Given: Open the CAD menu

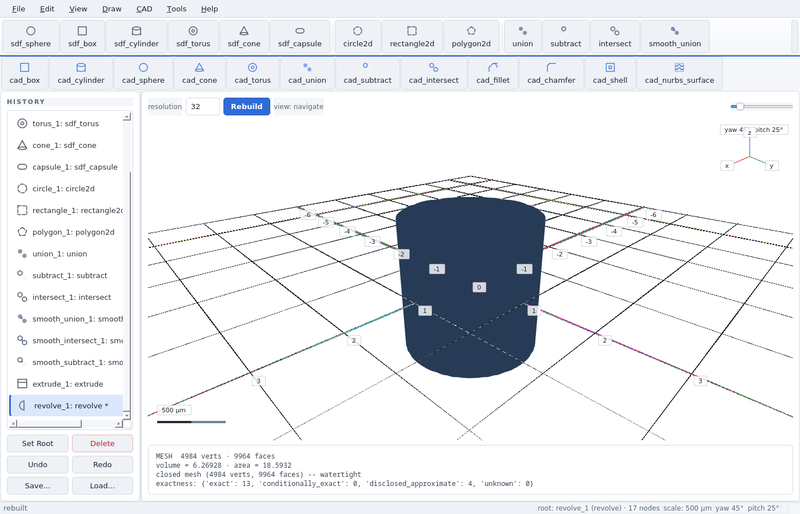Looking at the screenshot, I should 144,9.
